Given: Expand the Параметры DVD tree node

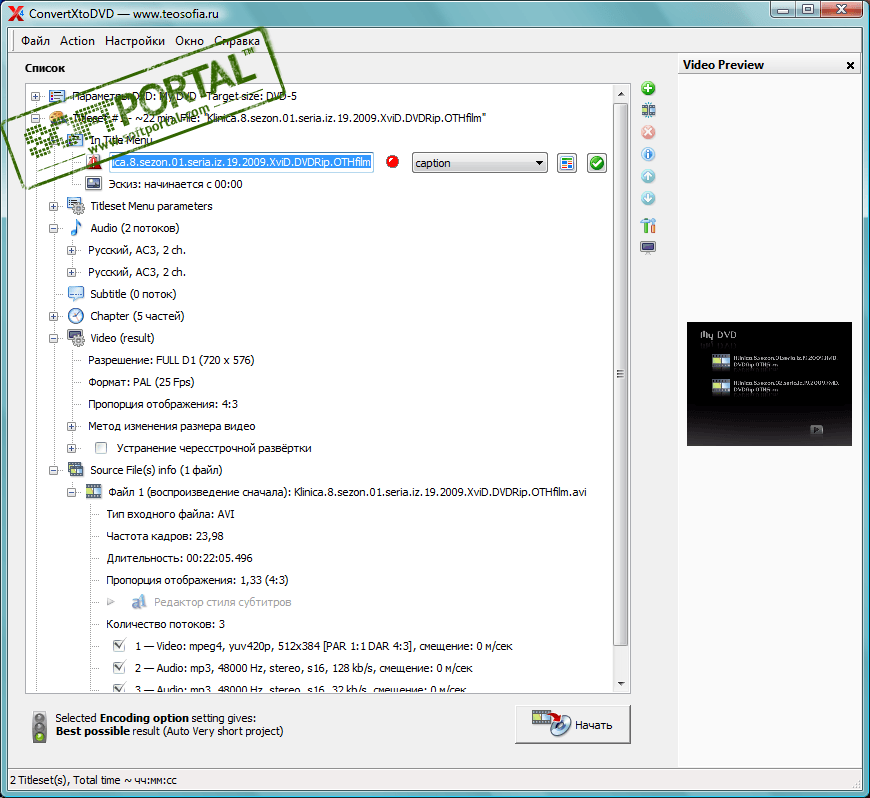Looking at the screenshot, I should pos(36,97).
